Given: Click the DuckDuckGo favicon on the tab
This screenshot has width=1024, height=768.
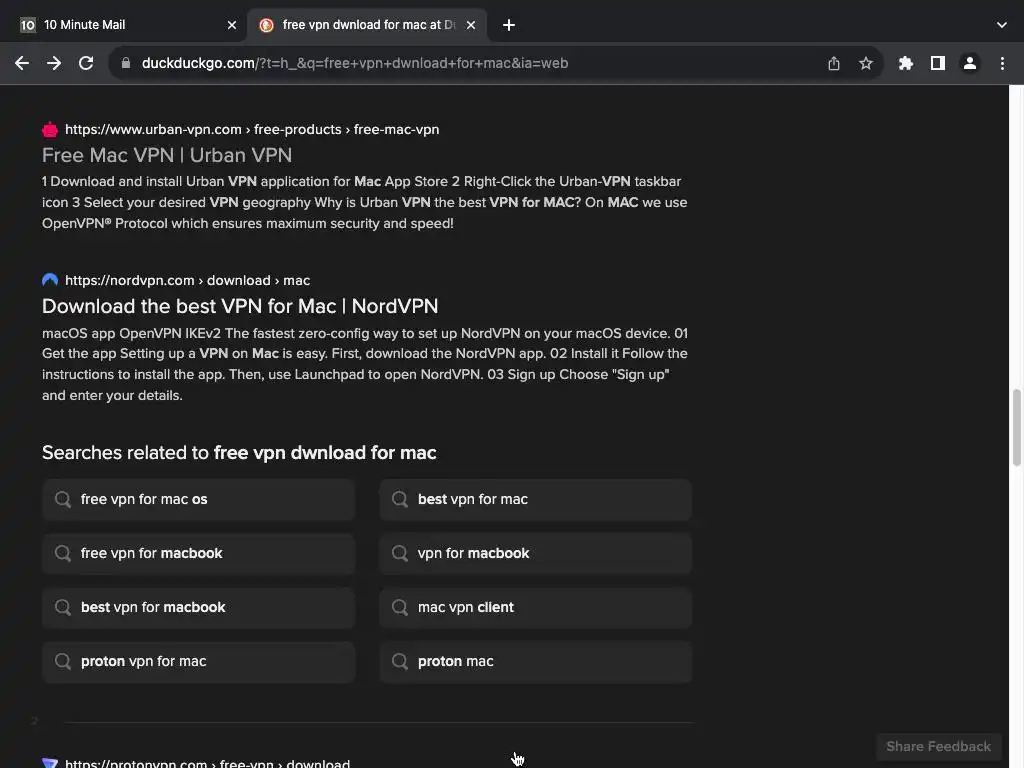Looking at the screenshot, I should point(266,25).
